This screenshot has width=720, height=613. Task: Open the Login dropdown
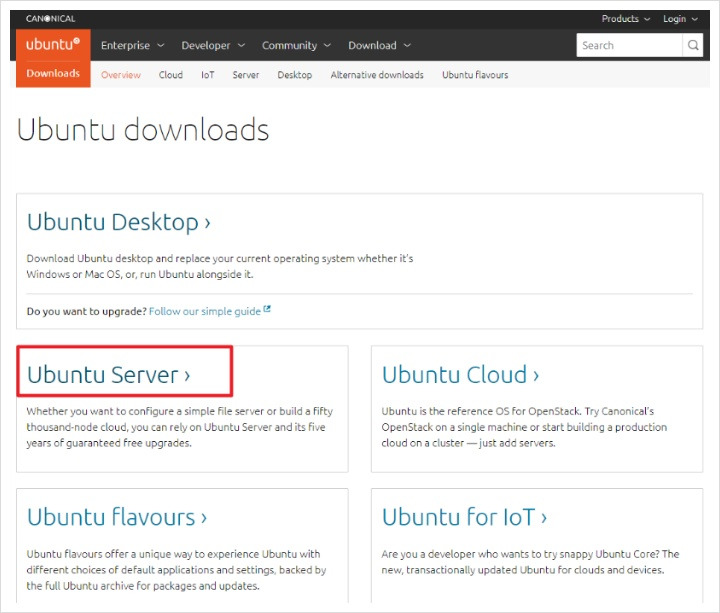(x=680, y=19)
